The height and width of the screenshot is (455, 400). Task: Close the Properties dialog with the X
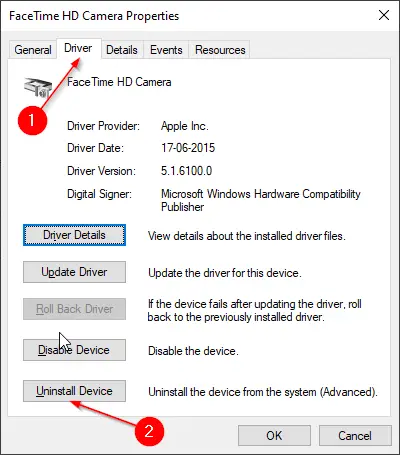pyautogui.click(x=384, y=15)
